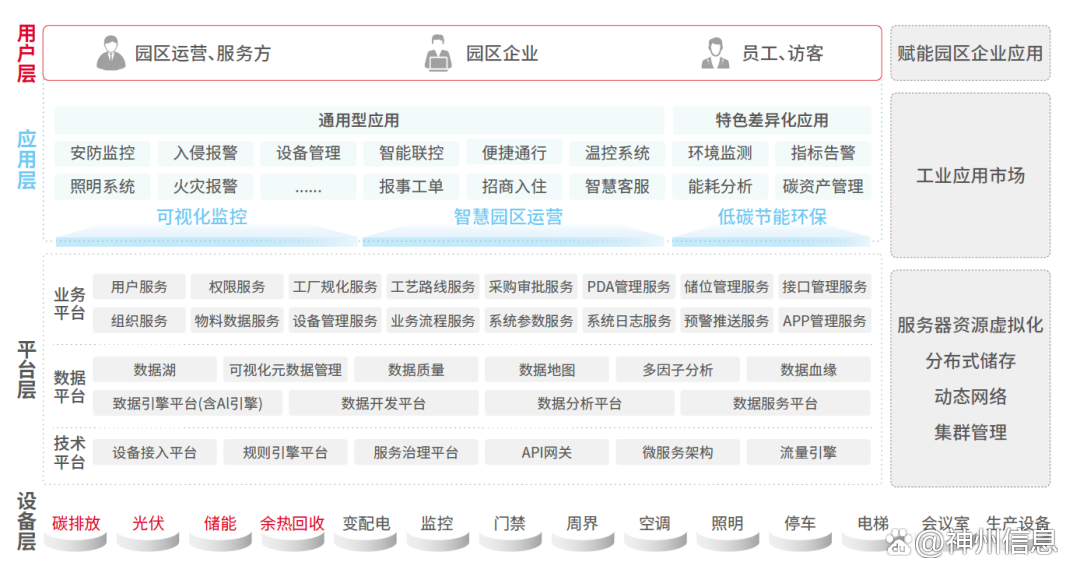This screenshot has width=1080, height=580.
Task: Select the 照明 device cylinder
Action: [x=727, y=541]
